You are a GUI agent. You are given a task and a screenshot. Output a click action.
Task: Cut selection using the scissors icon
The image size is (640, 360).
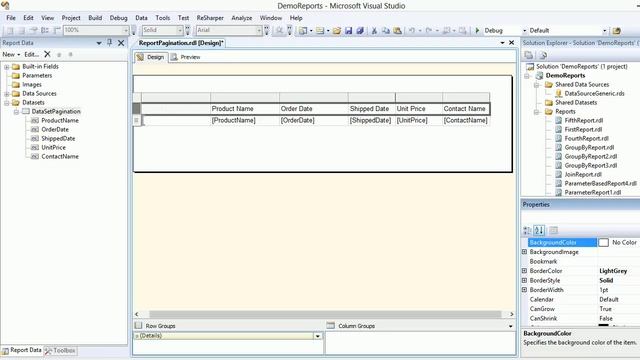coord(374,31)
